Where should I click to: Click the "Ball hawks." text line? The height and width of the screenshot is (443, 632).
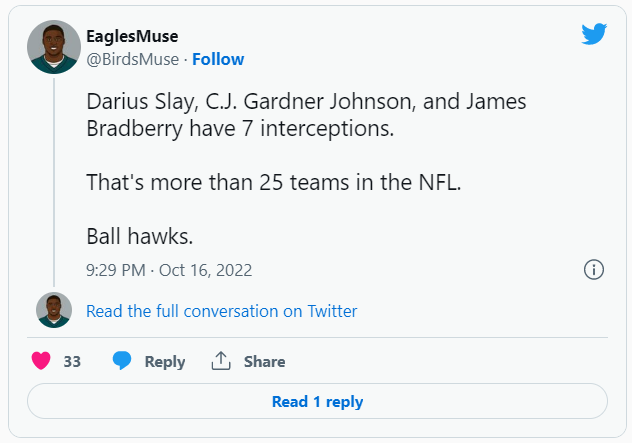[x=138, y=238]
